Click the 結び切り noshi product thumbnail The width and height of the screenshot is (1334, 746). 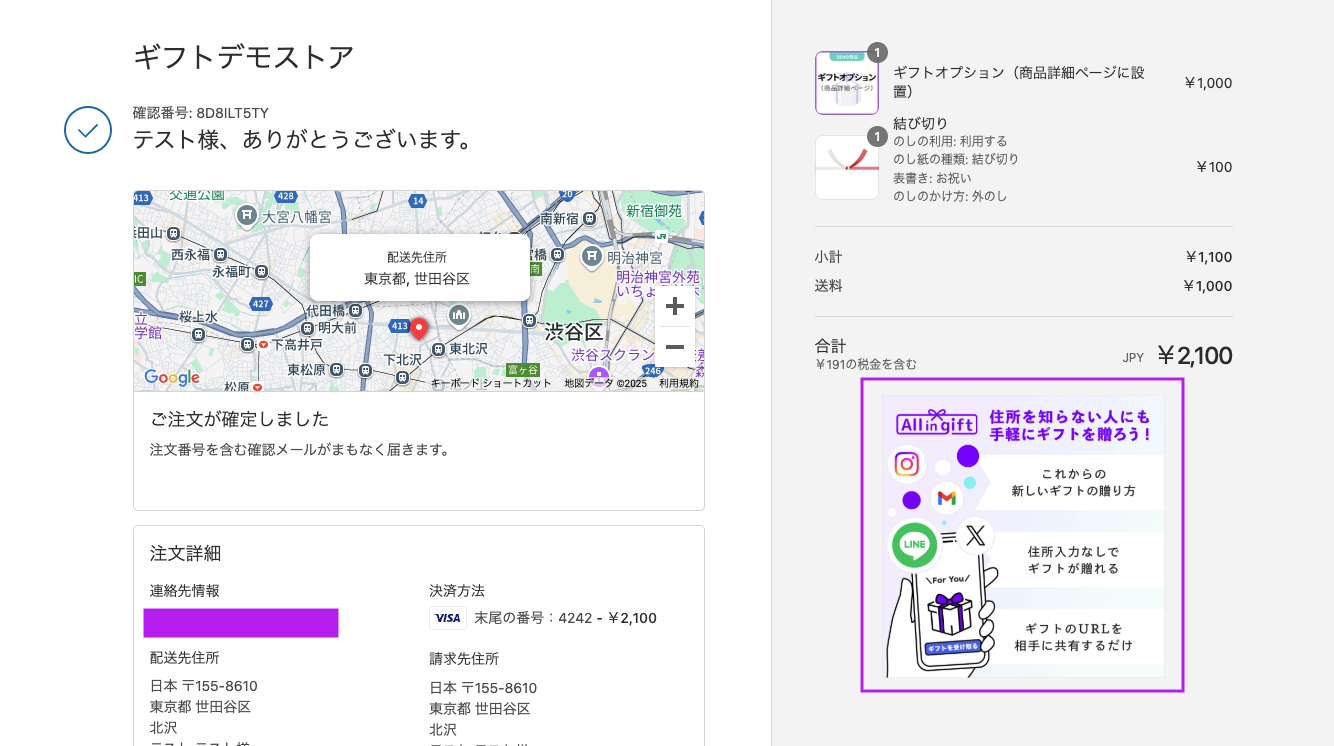coord(846,167)
